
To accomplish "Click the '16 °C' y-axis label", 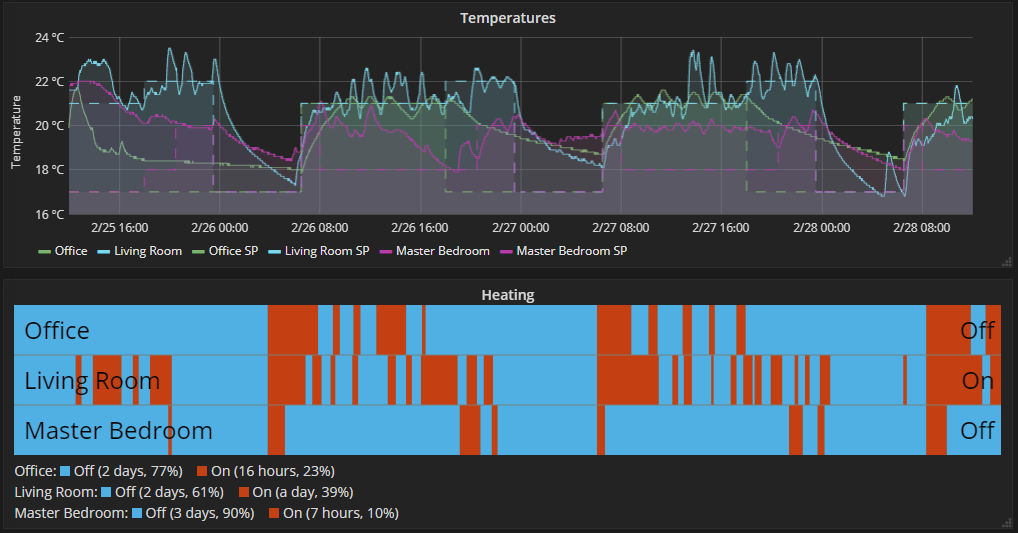I will 49,214.
